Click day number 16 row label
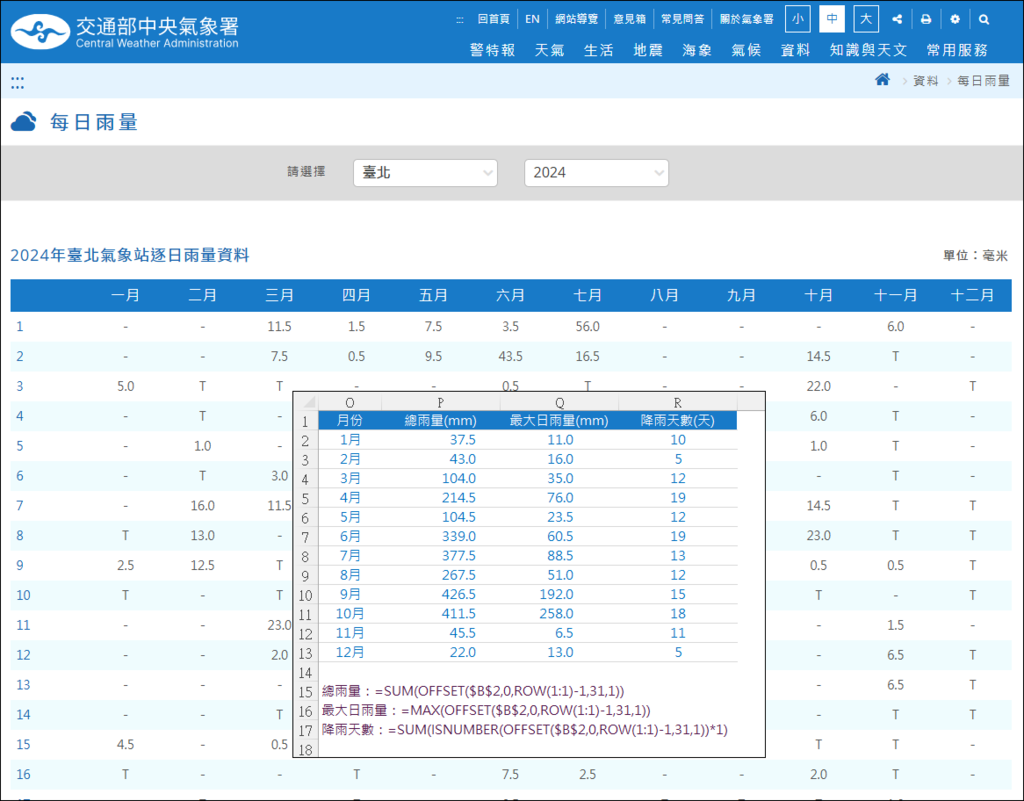 tap(24, 774)
